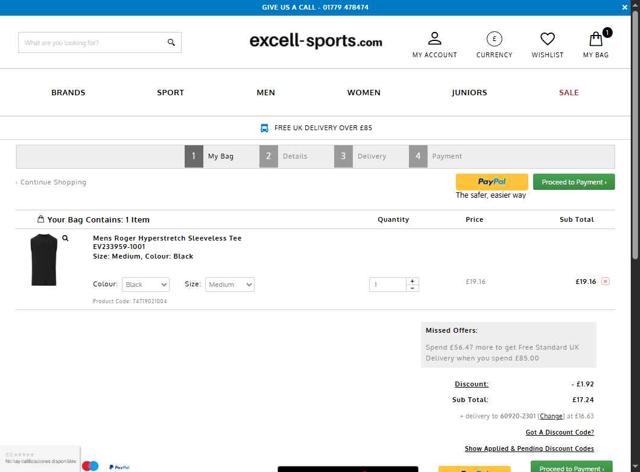Click Change delivery destination link
Screen dimensions: 640x472
pos(551,416)
